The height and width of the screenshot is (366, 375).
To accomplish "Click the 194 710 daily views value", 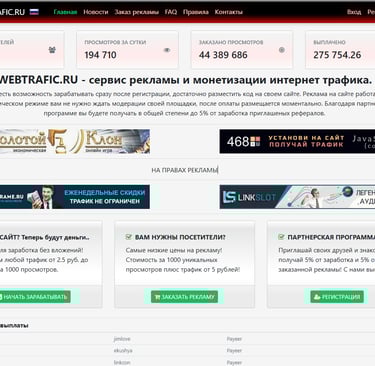I will coord(100,55).
